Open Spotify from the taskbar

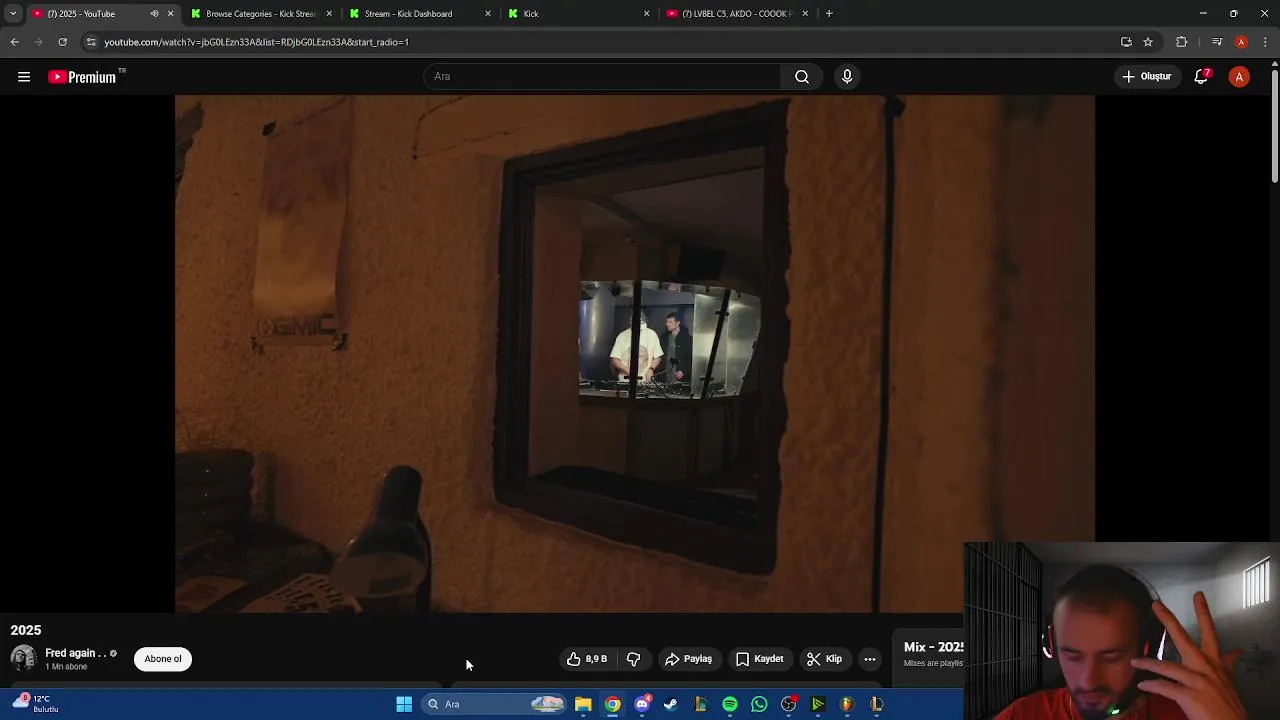[x=730, y=704]
